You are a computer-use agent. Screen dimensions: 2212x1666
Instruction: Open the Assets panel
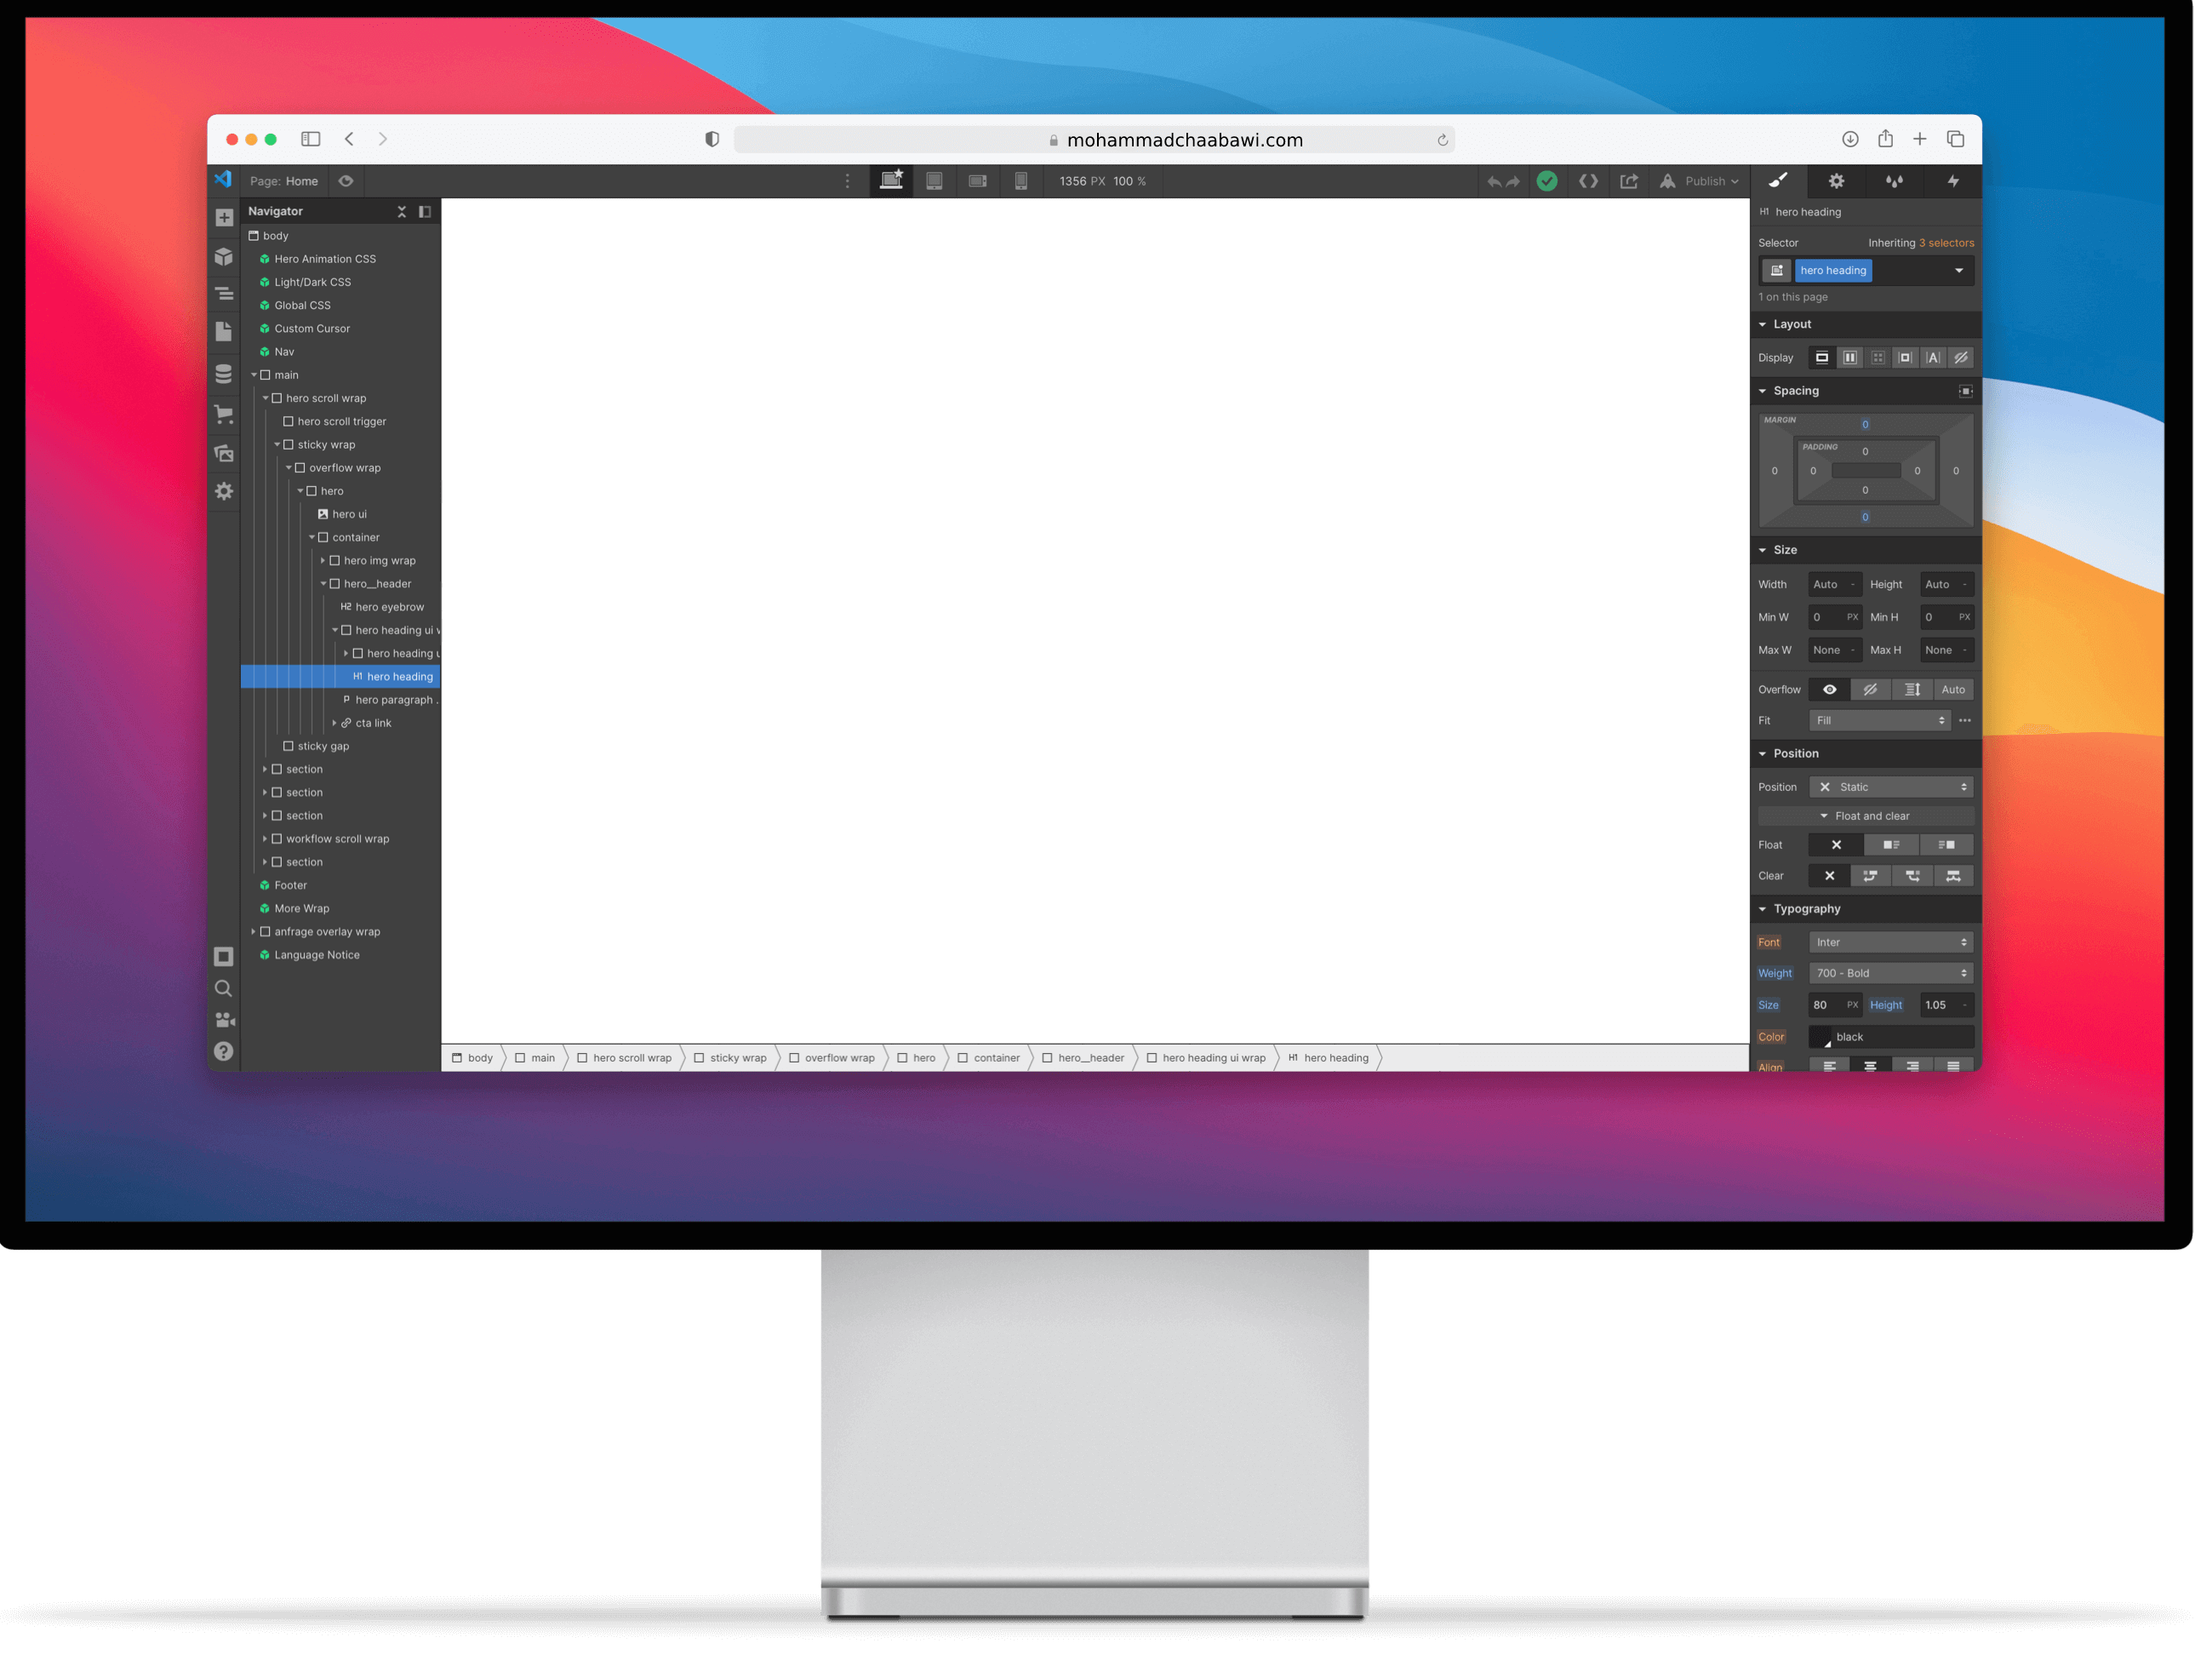click(223, 454)
